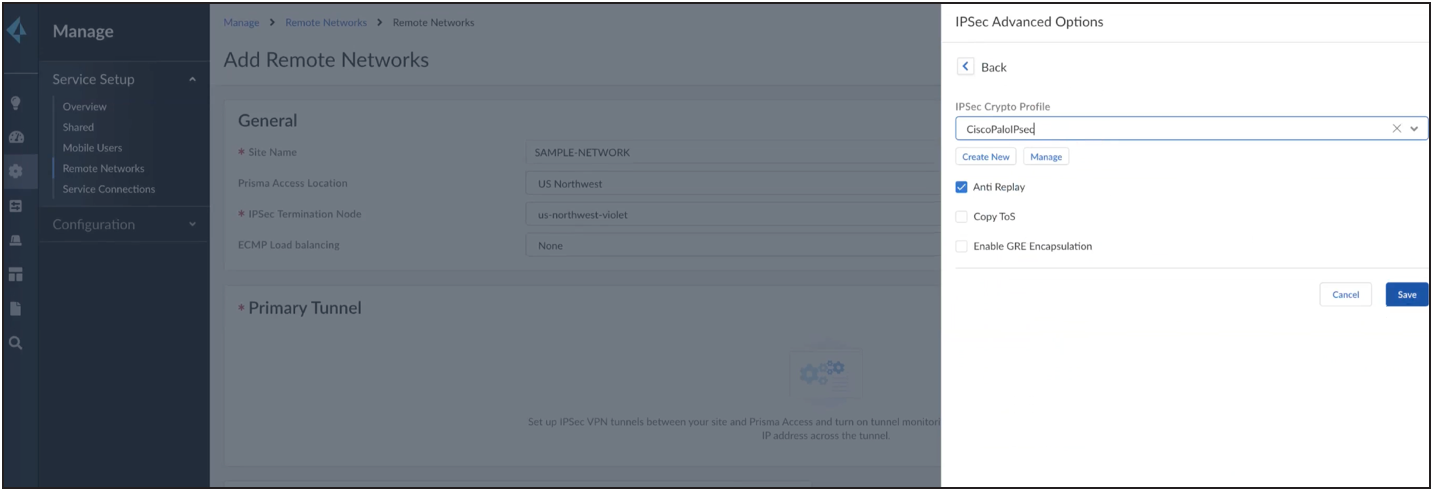Open Mobile Users menu item
The height and width of the screenshot is (491, 1433).
[92, 148]
